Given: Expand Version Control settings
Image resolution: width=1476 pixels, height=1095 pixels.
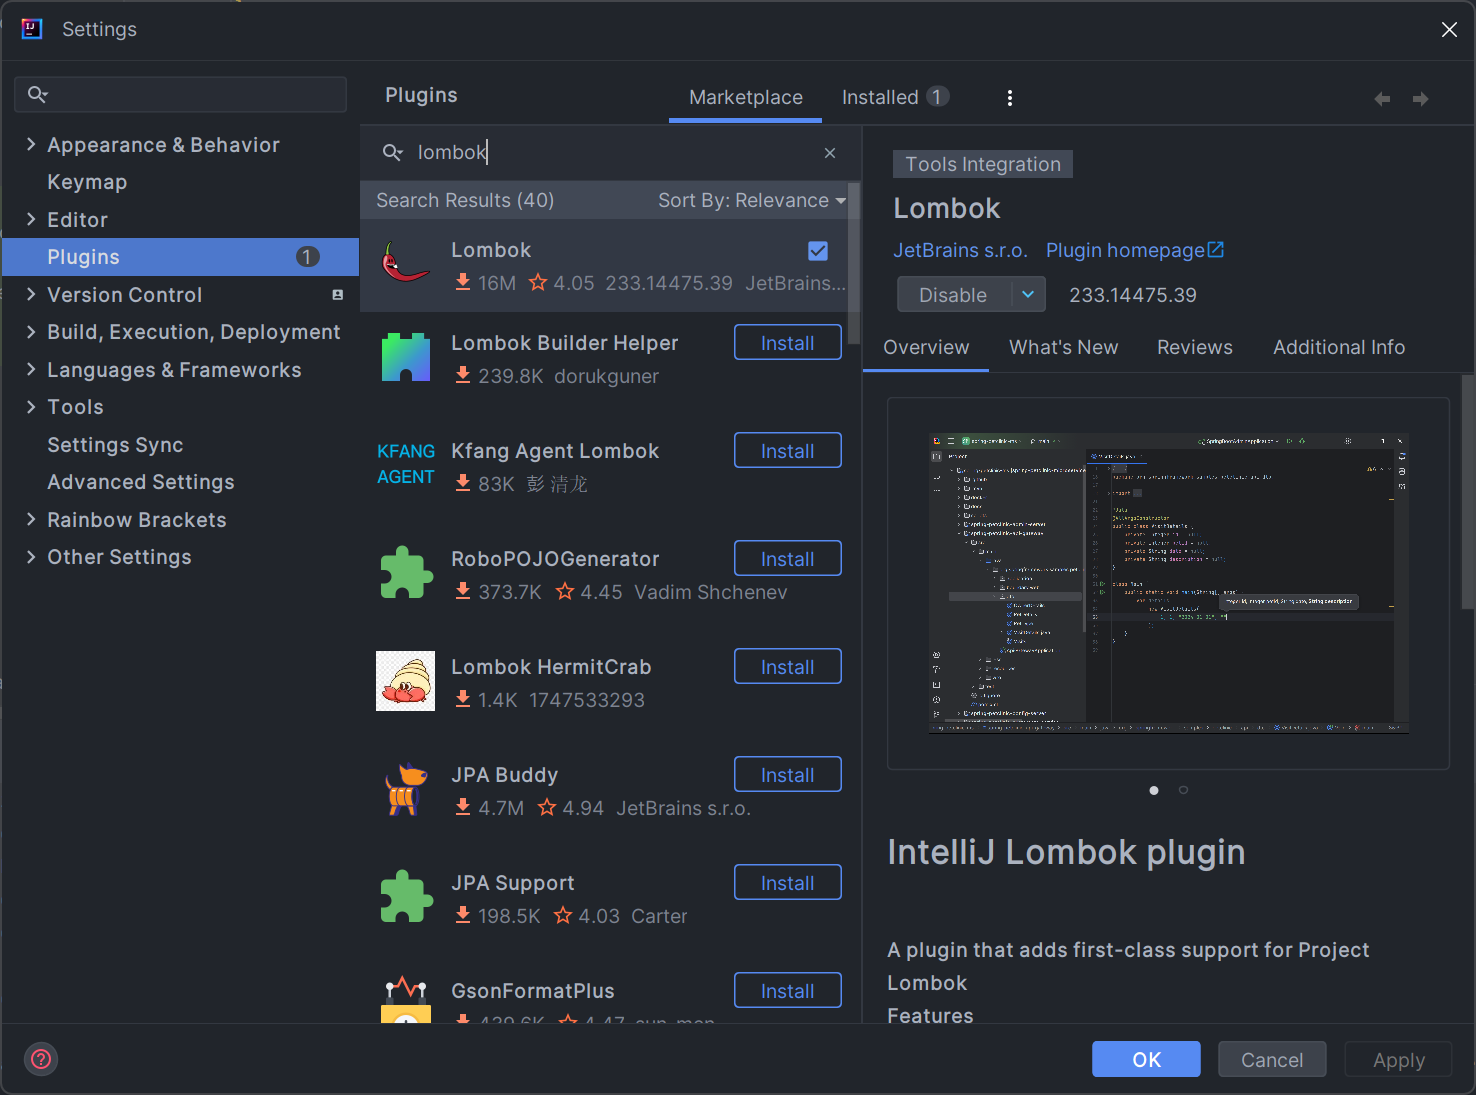Looking at the screenshot, I should (x=31, y=294).
